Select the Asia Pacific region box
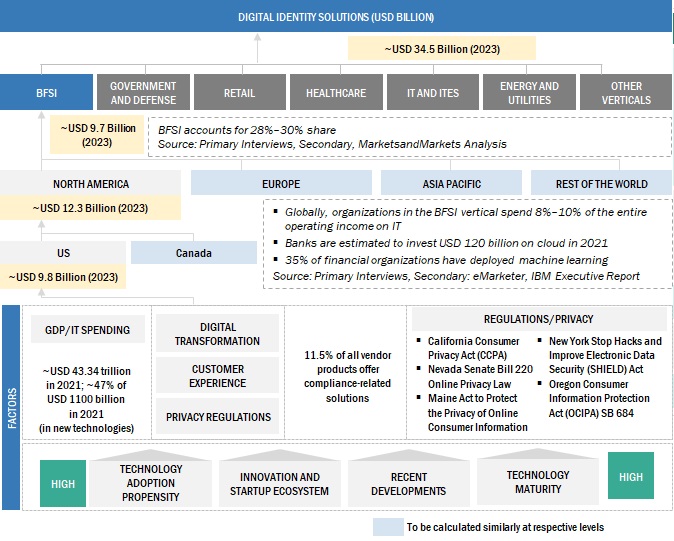The height and width of the screenshot is (541, 674). [x=450, y=184]
